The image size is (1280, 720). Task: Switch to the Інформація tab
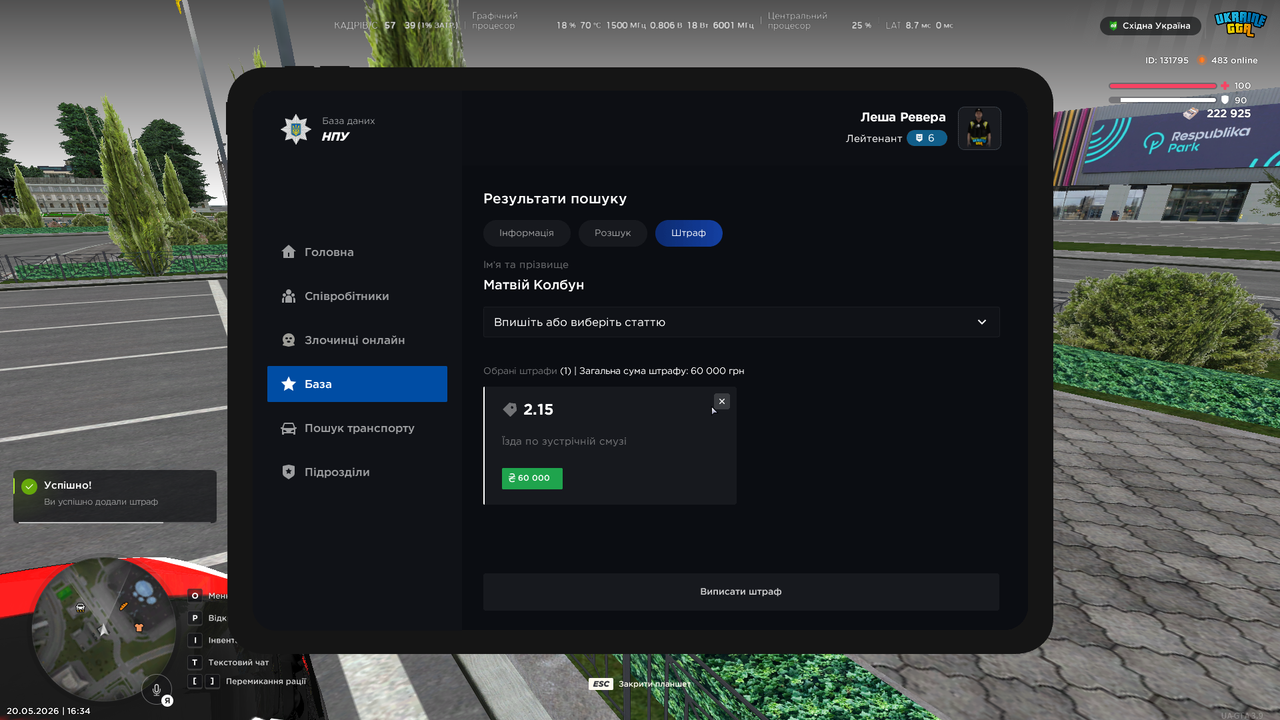pyautogui.click(x=526, y=233)
